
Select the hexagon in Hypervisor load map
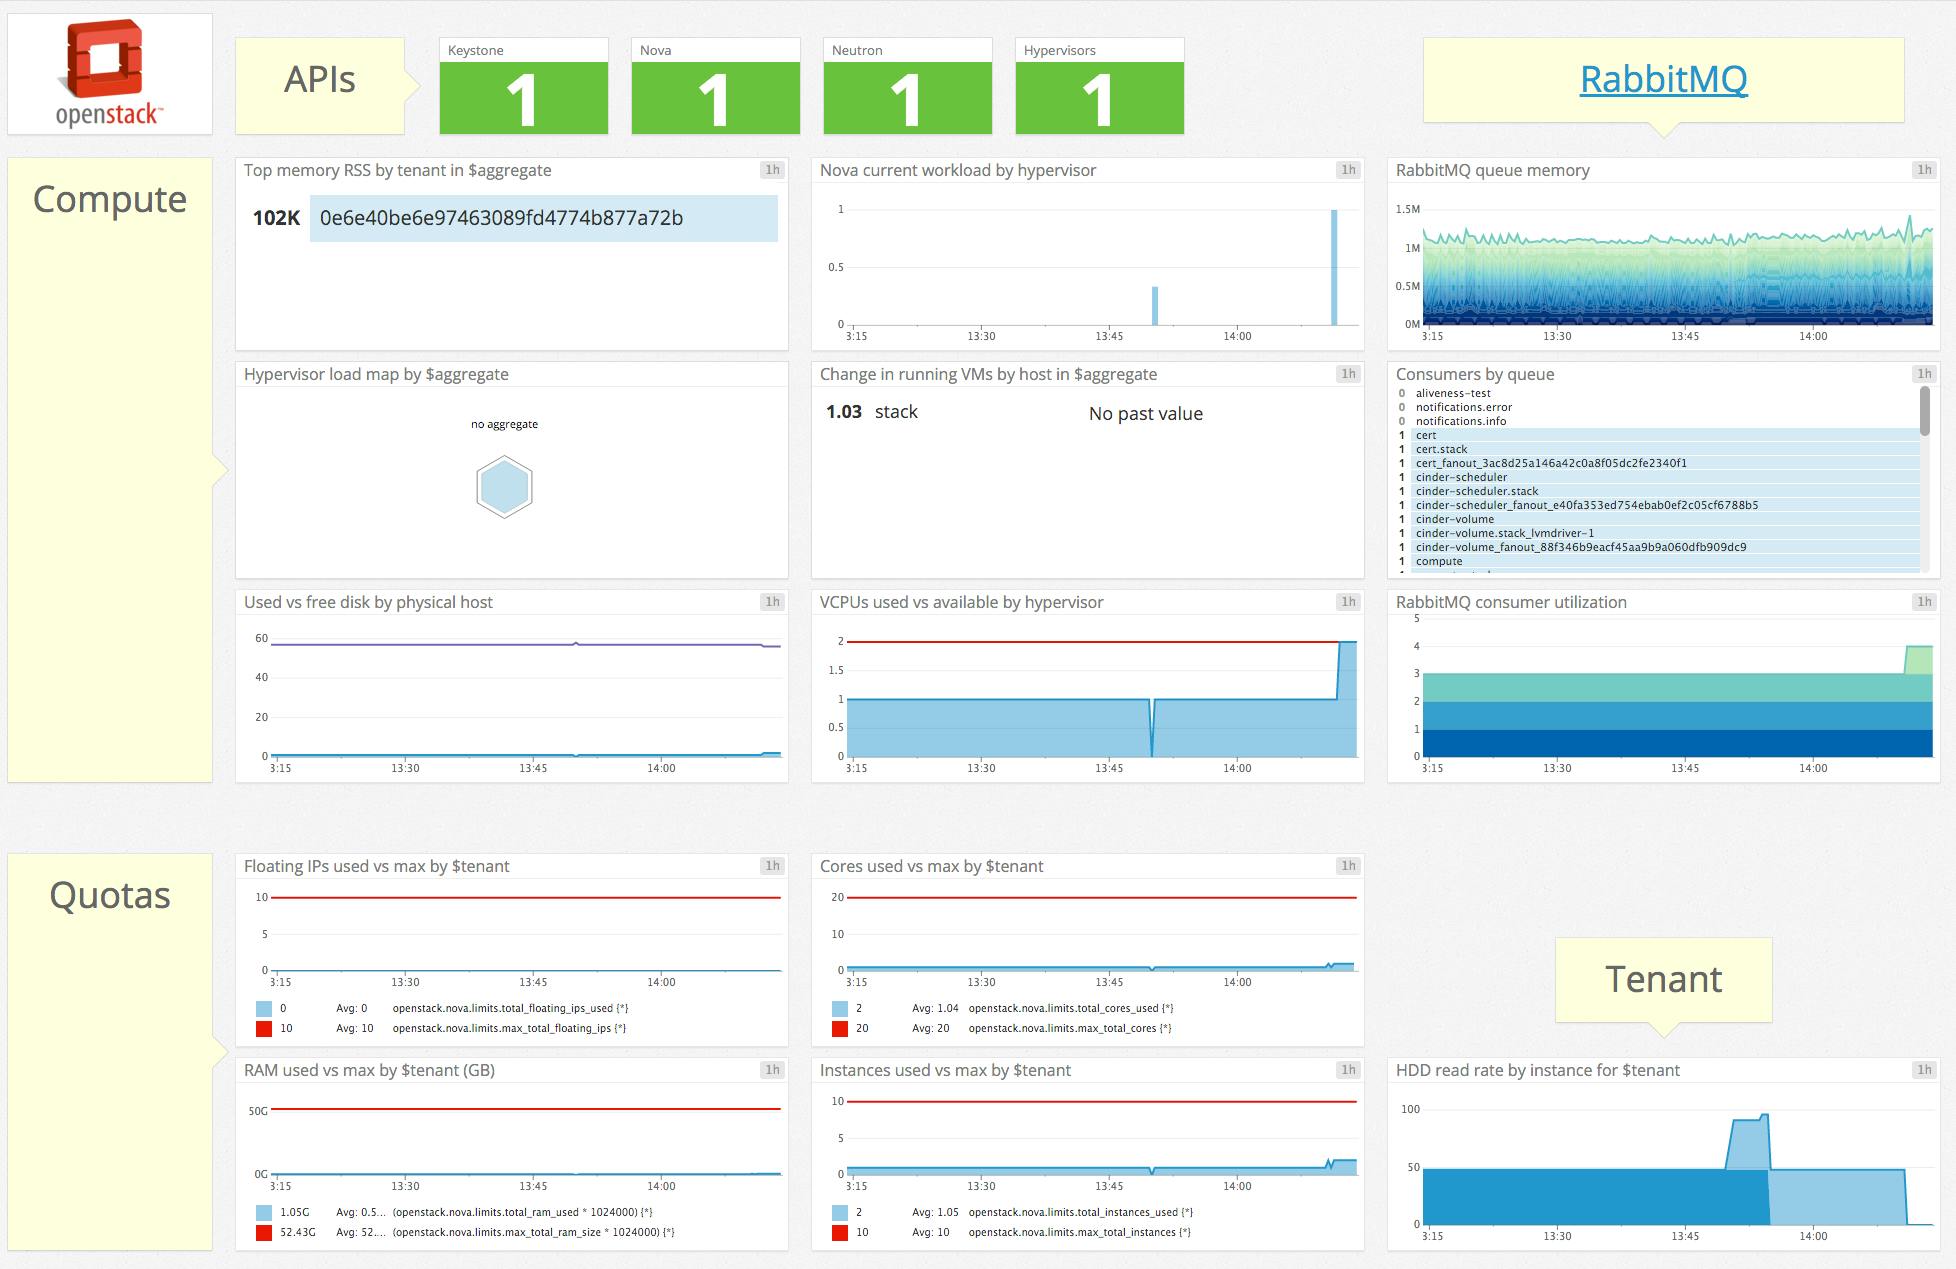[505, 487]
